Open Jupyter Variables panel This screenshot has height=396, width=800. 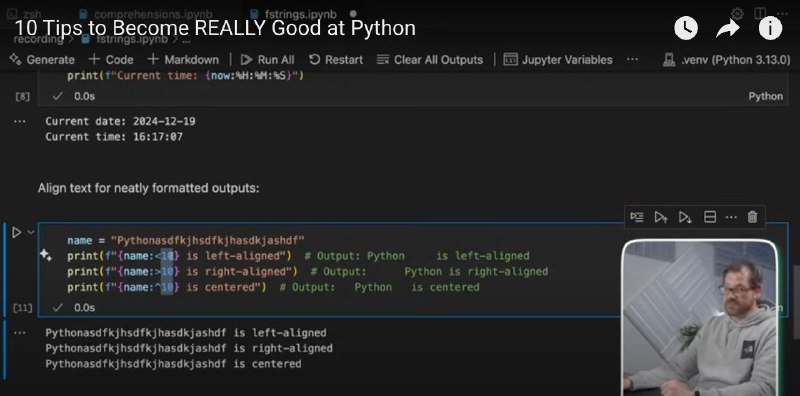coord(558,60)
